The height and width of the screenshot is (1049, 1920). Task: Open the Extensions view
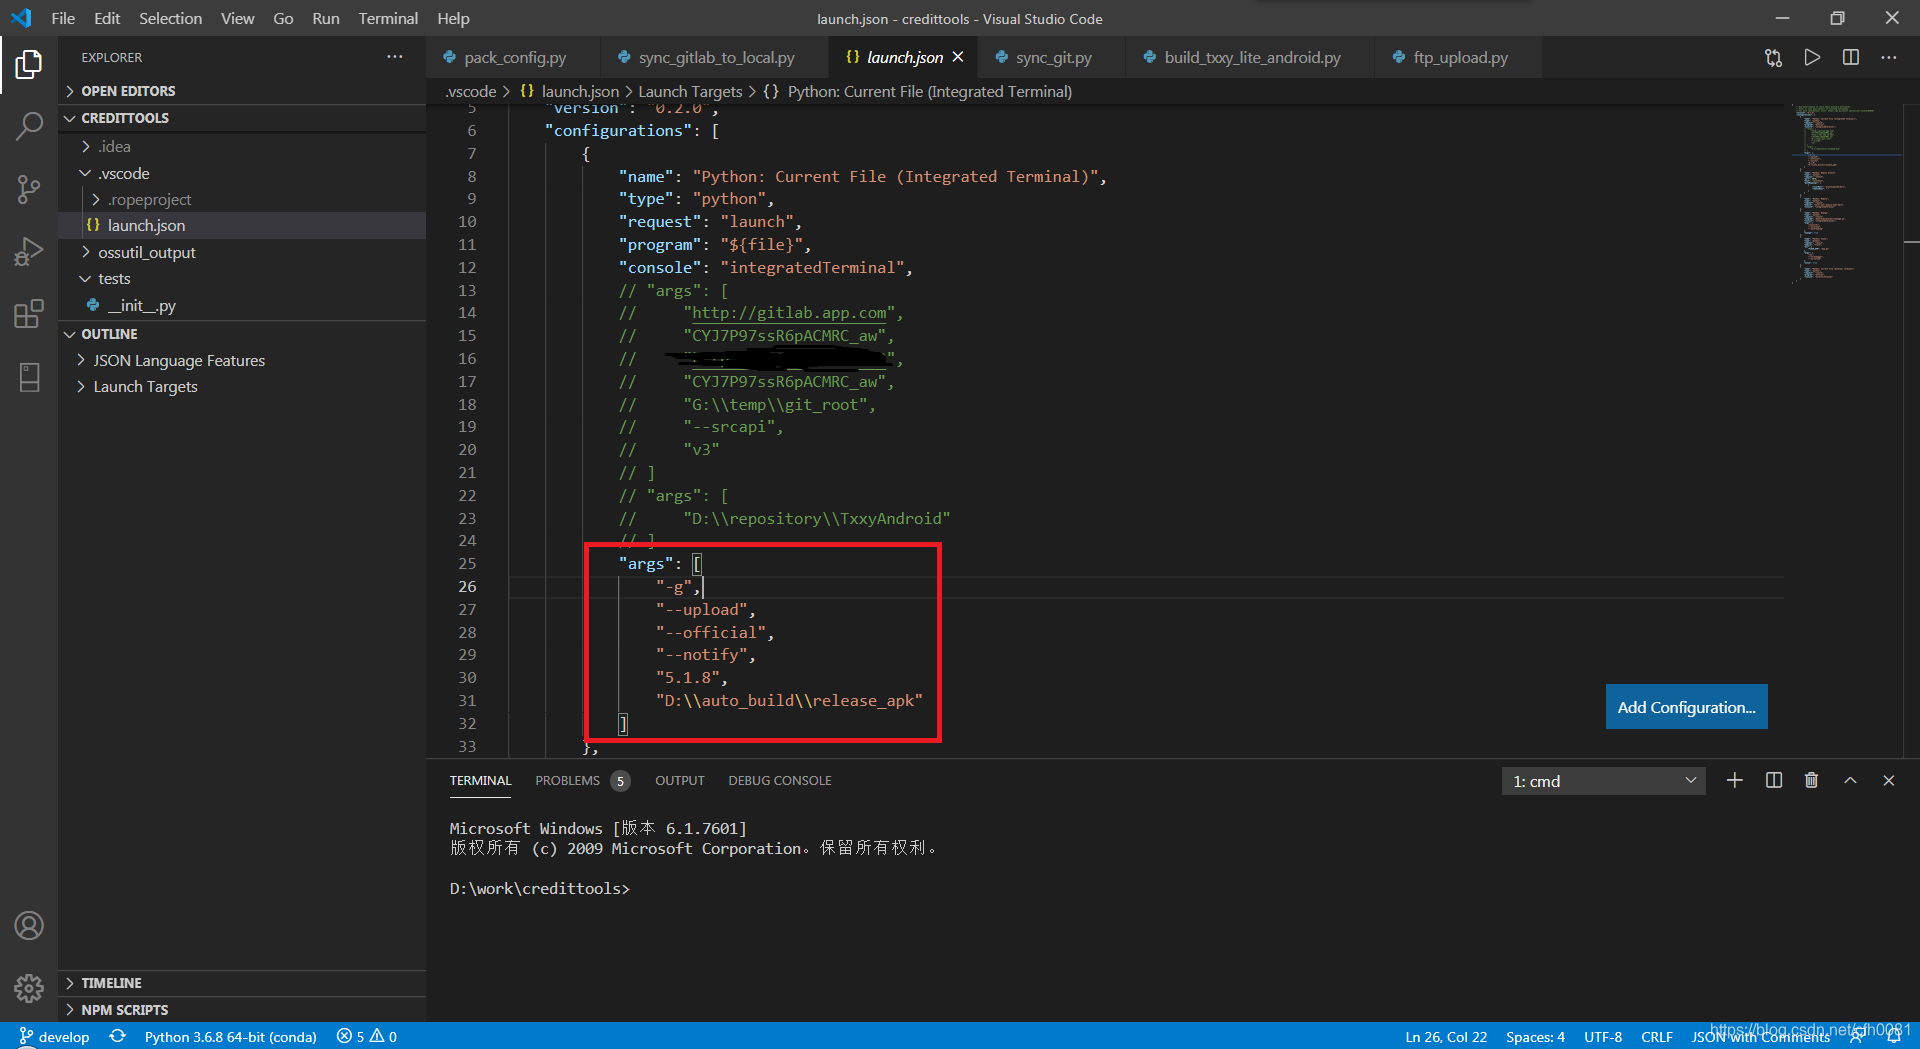coord(29,314)
